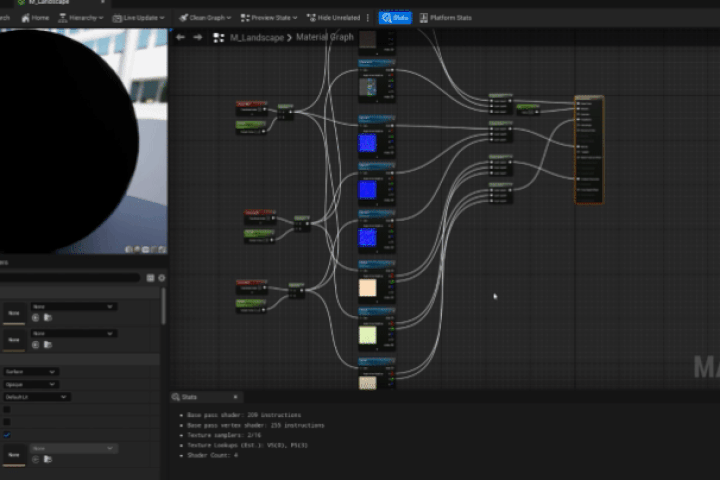
Task: Open the toolbar vertical-dots options menu
Action: pyautogui.click(x=368, y=18)
